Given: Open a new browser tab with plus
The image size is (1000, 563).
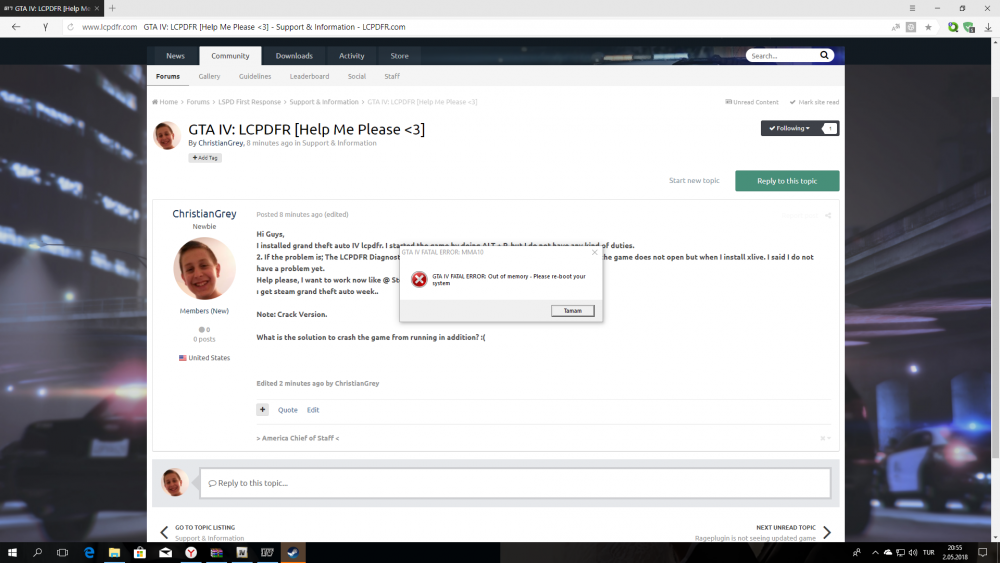Looking at the screenshot, I should pos(112,8).
